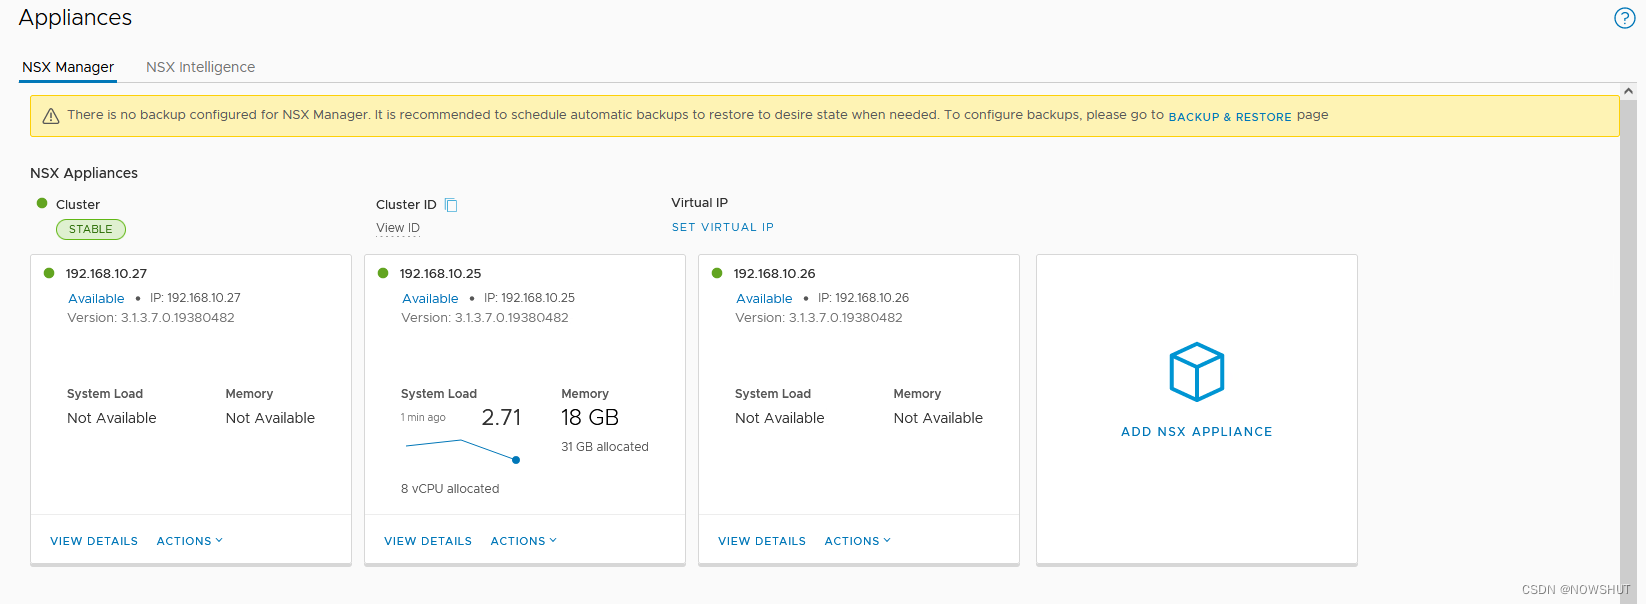Open VIEW DETAILS for appliance 192.168.10.25
This screenshot has width=1646, height=604.
[x=428, y=541]
